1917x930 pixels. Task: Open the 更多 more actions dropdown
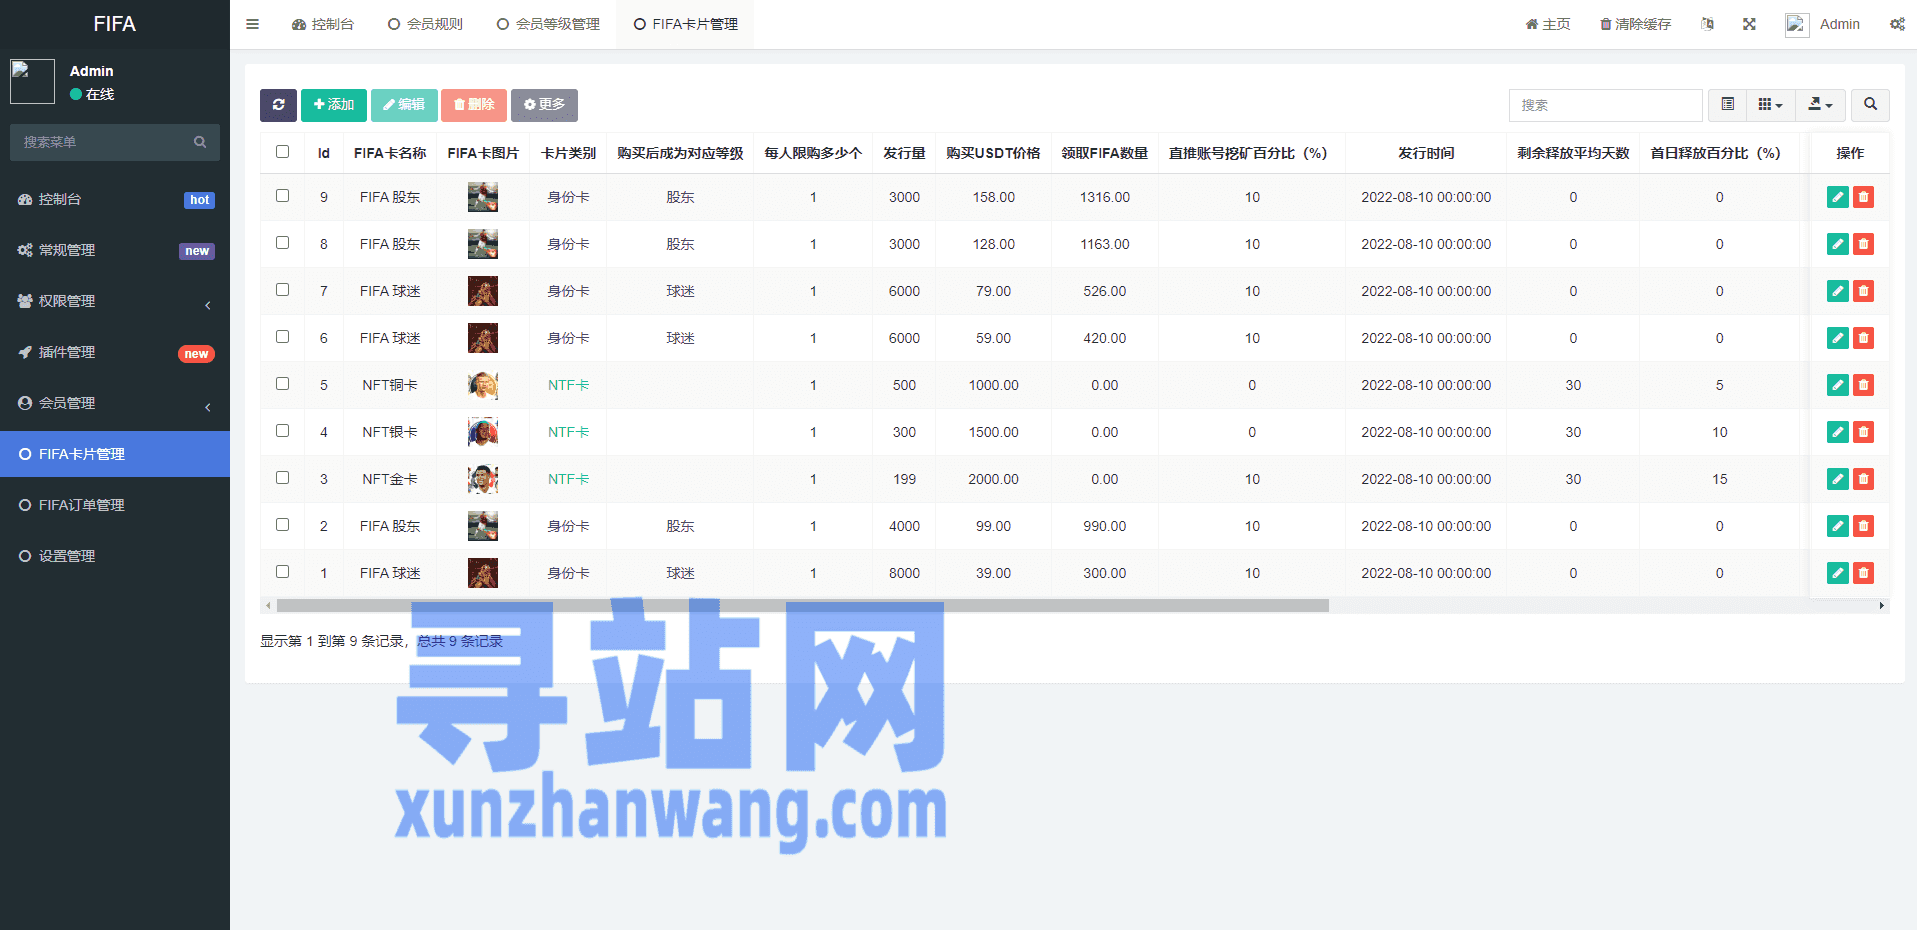[544, 105]
